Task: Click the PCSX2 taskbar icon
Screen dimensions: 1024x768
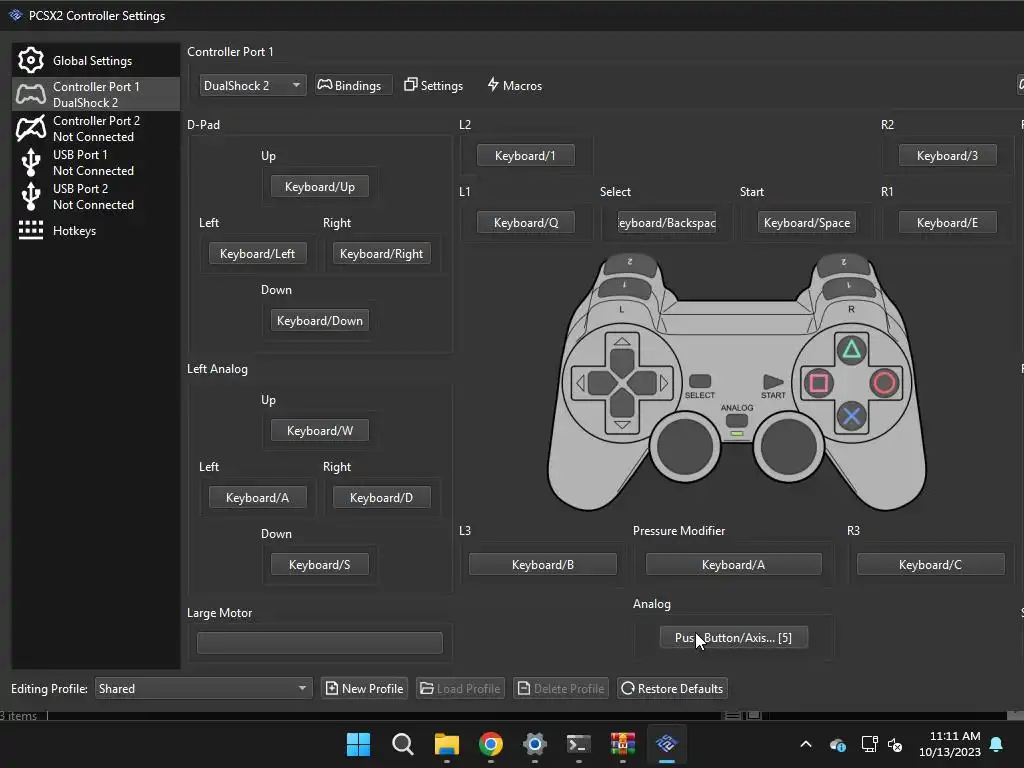Action: [x=667, y=744]
